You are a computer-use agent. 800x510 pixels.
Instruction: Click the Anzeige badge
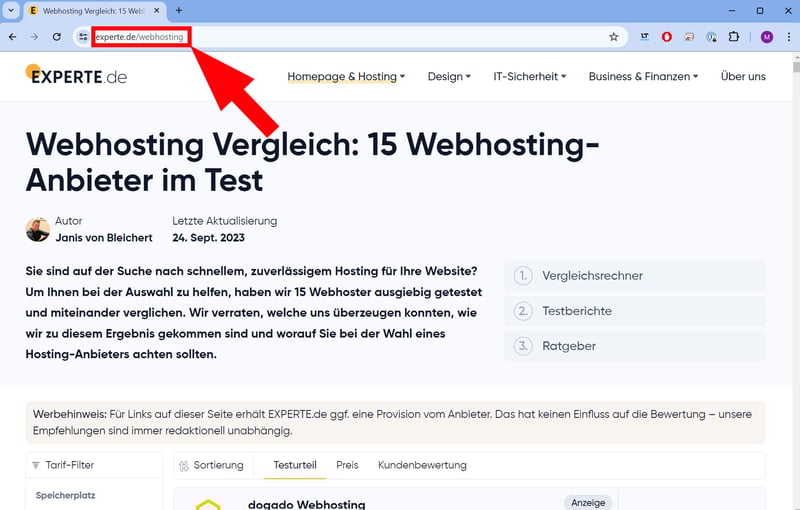(588, 502)
